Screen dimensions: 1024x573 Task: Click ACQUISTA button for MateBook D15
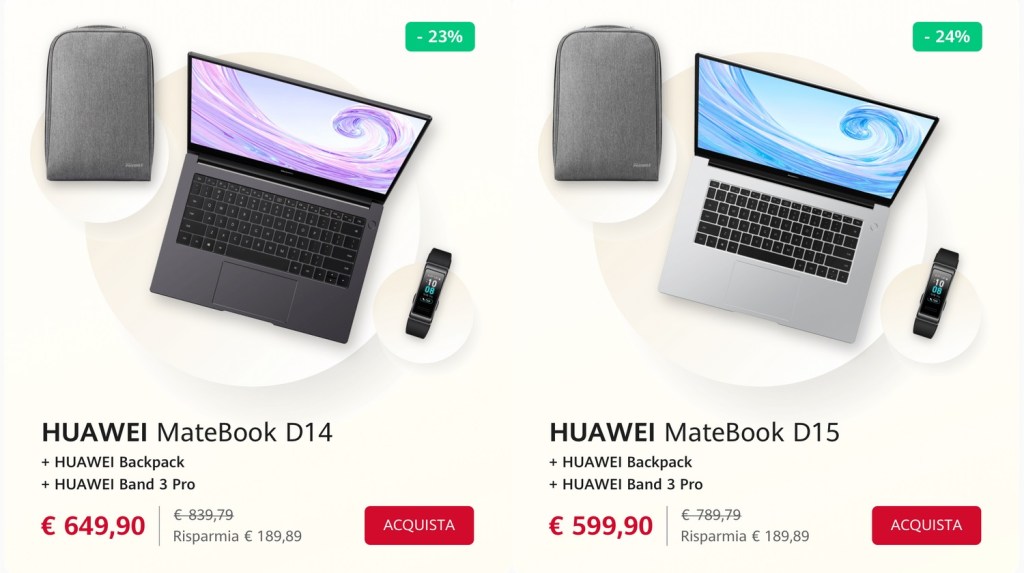pyautogui.click(x=926, y=525)
